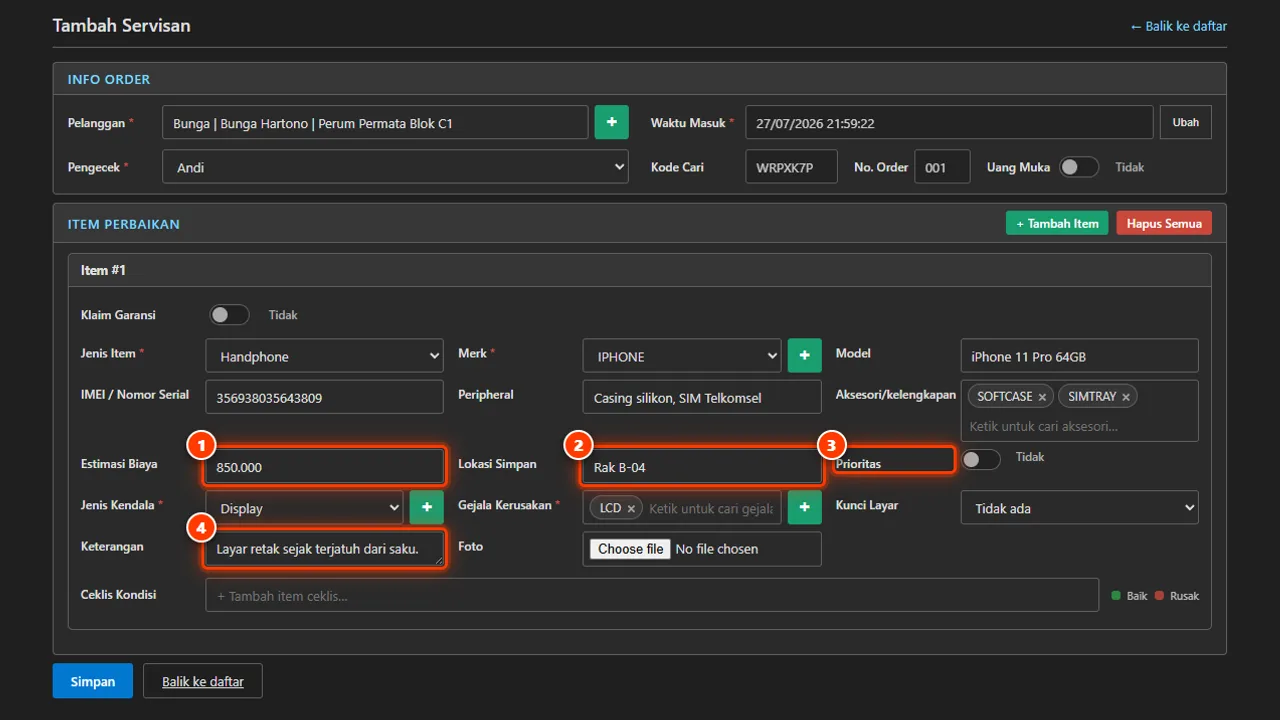The width and height of the screenshot is (1280, 720).
Task: Click the Lokasi Simpan field Rak B-04
Action: pos(702,466)
